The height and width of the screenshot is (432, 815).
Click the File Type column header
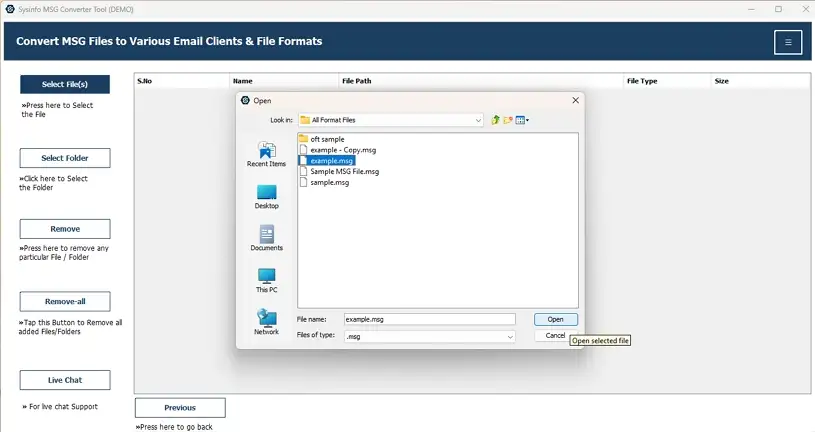667,81
